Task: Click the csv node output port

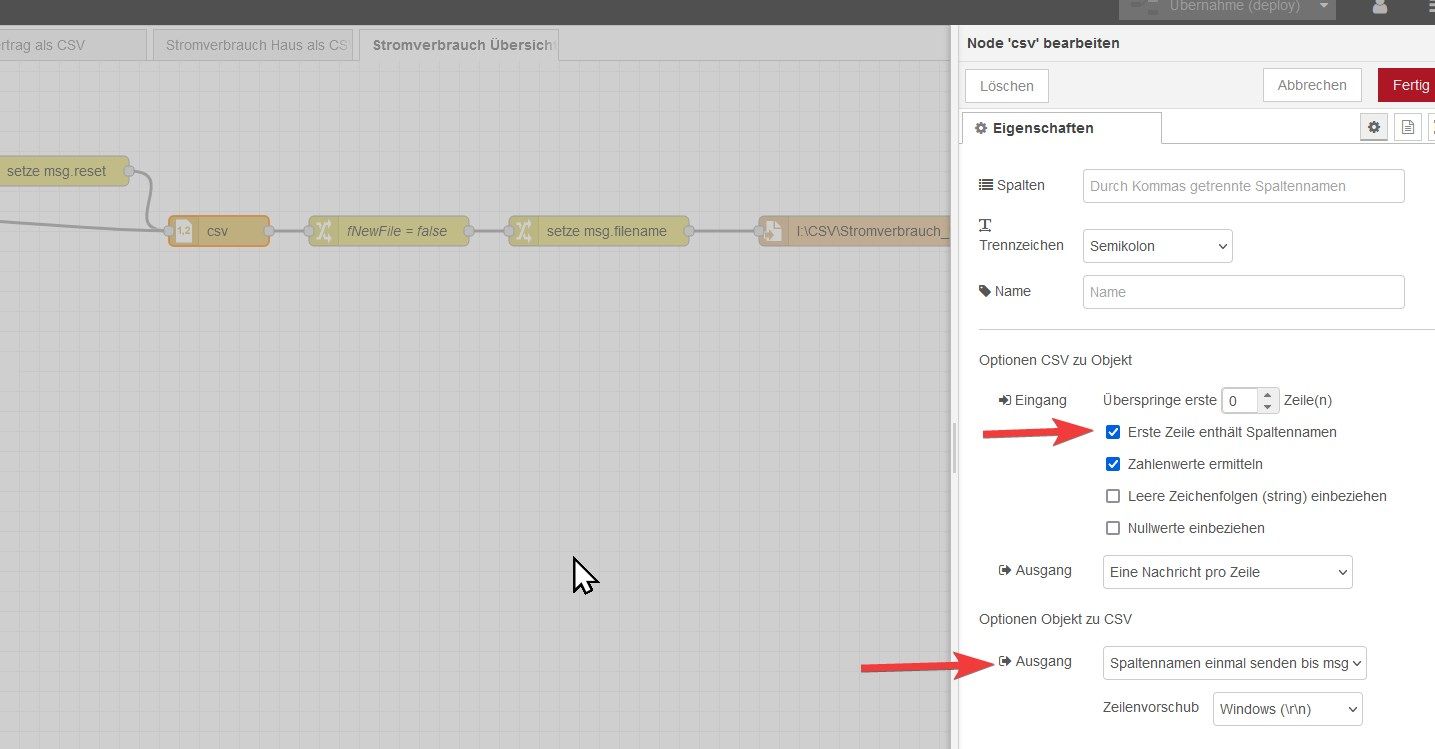Action: 269,231
